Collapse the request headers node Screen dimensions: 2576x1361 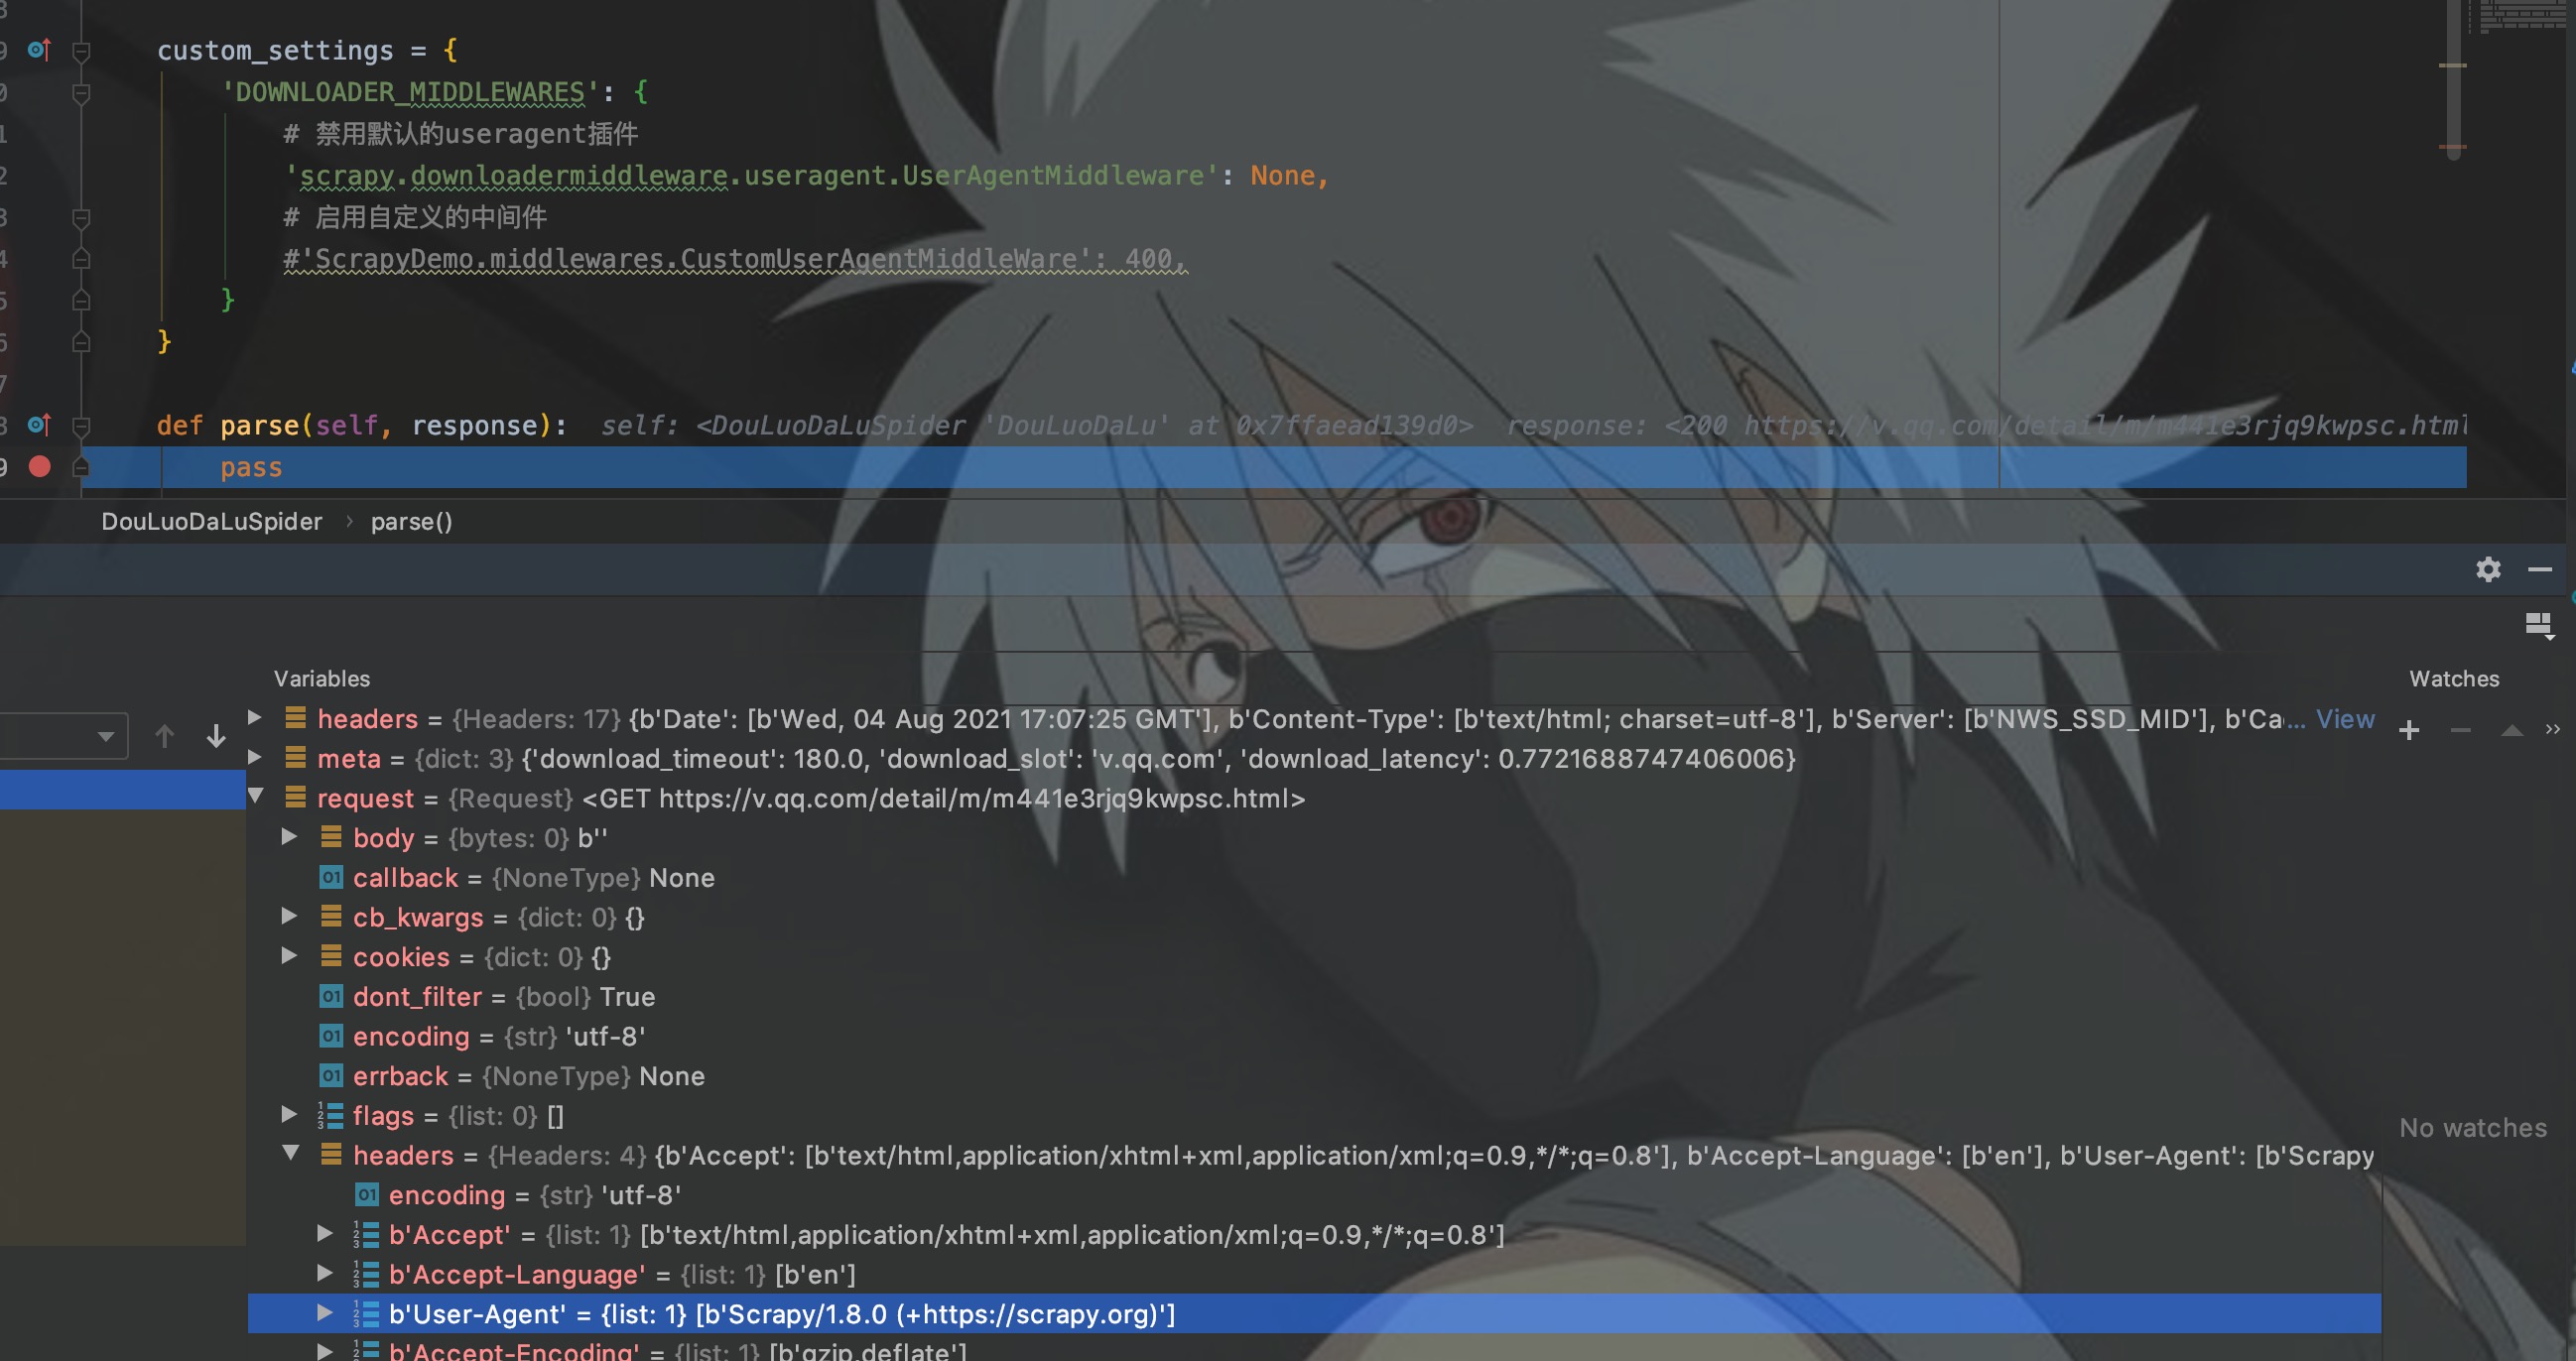tap(290, 1153)
